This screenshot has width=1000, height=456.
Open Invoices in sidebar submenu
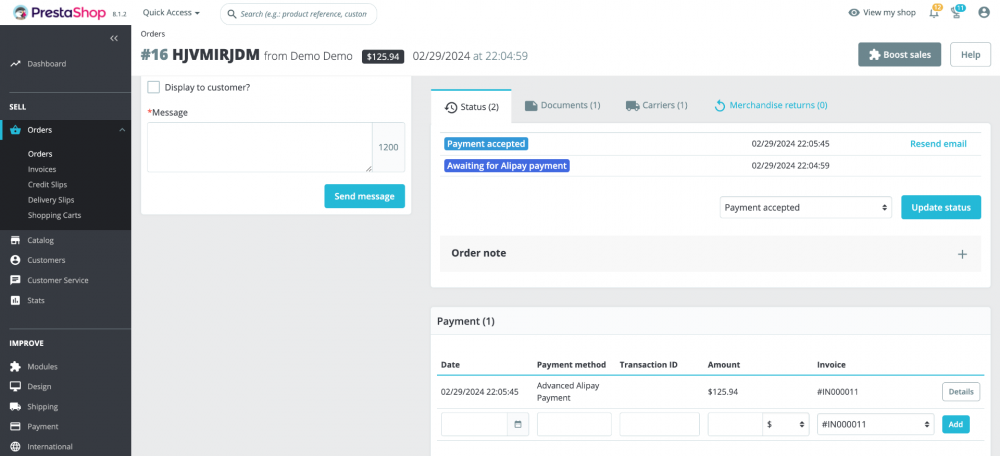(x=42, y=170)
